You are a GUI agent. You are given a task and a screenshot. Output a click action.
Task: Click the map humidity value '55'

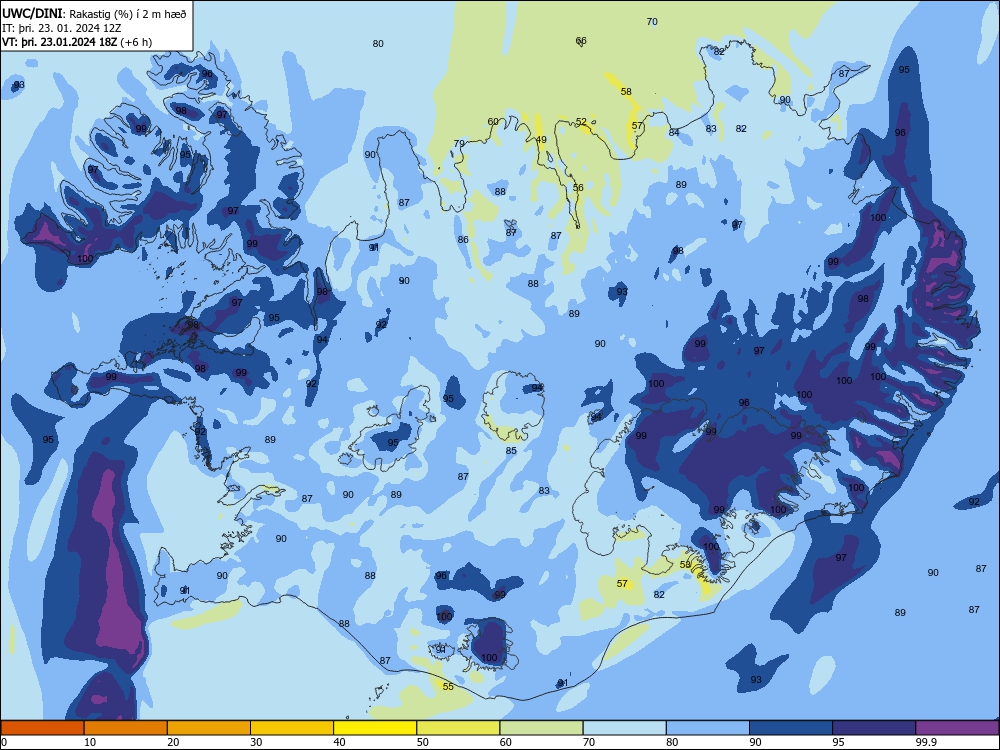tap(448, 686)
